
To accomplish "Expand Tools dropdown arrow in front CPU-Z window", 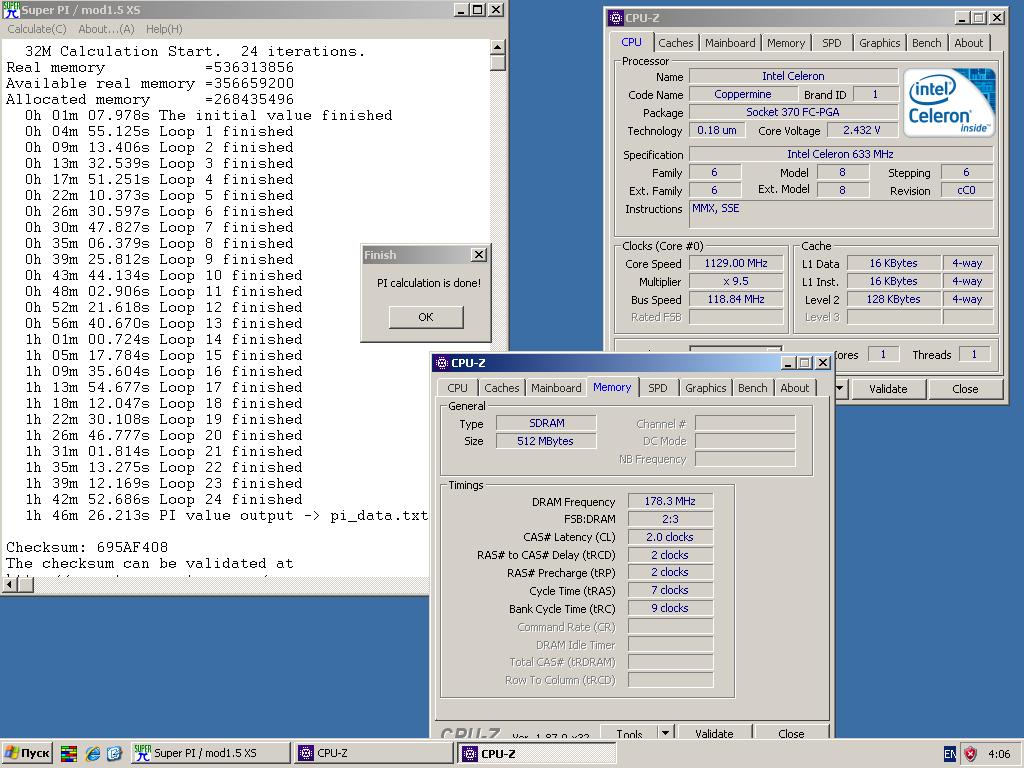I will tap(665, 733).
